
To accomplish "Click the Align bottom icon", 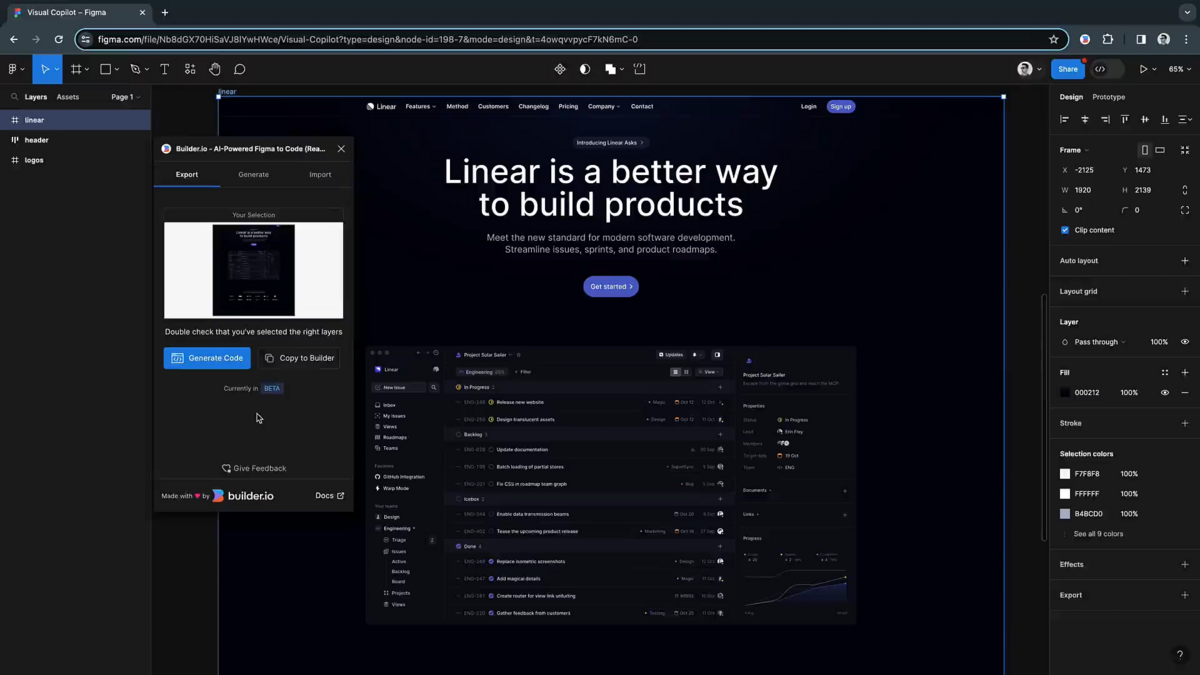I will (1165, 120).
